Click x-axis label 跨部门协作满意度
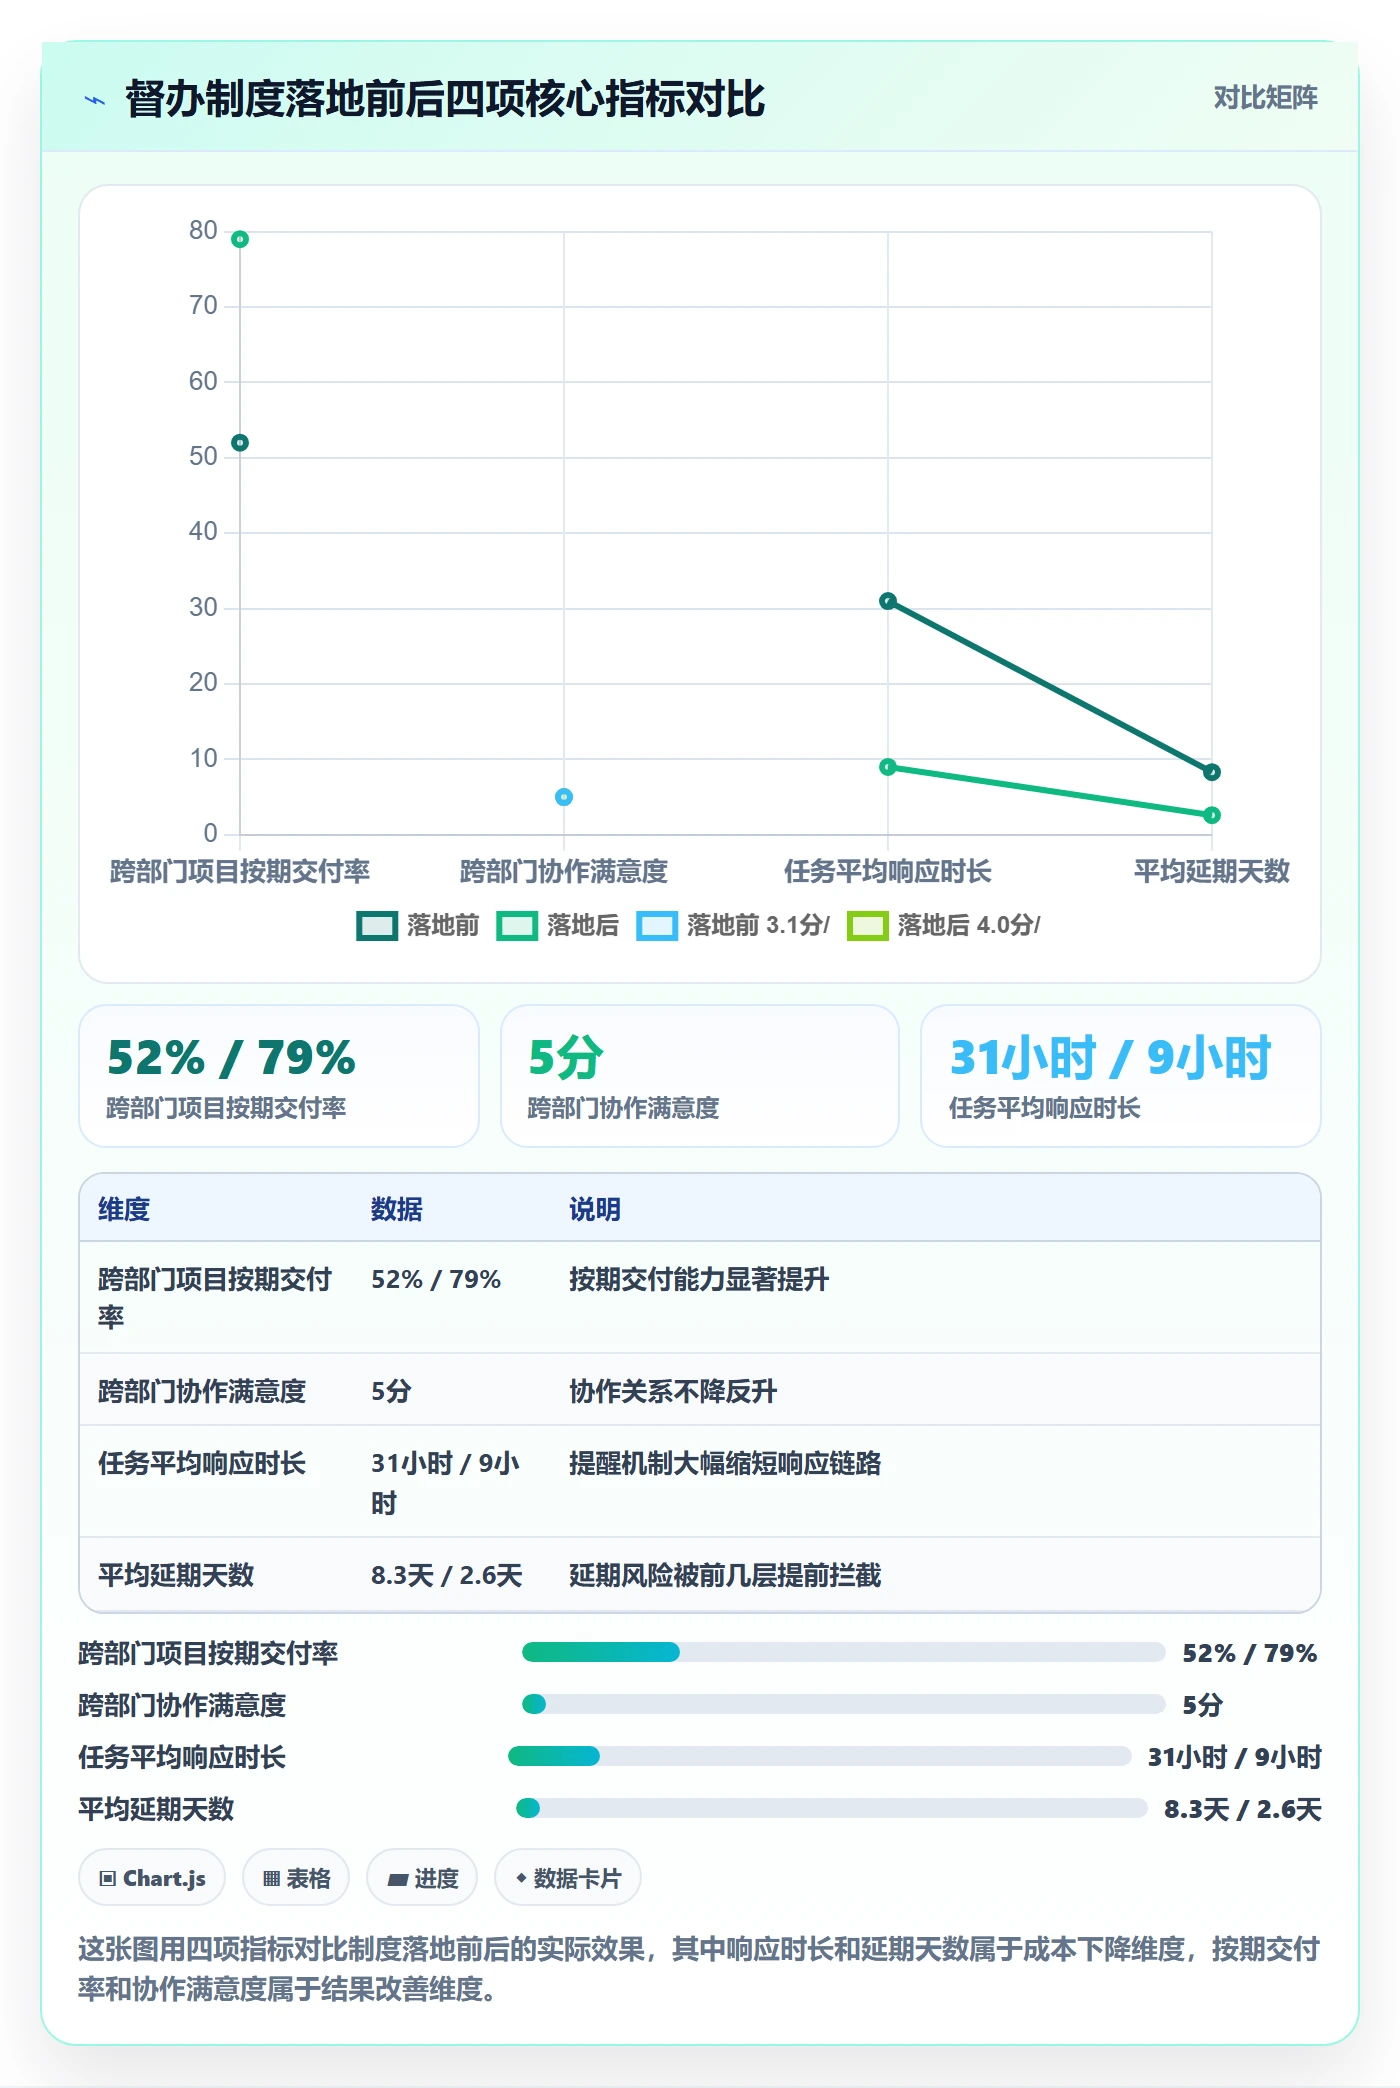The width and height of the screenshot is (1400, 2088). (x=564, y=871)
